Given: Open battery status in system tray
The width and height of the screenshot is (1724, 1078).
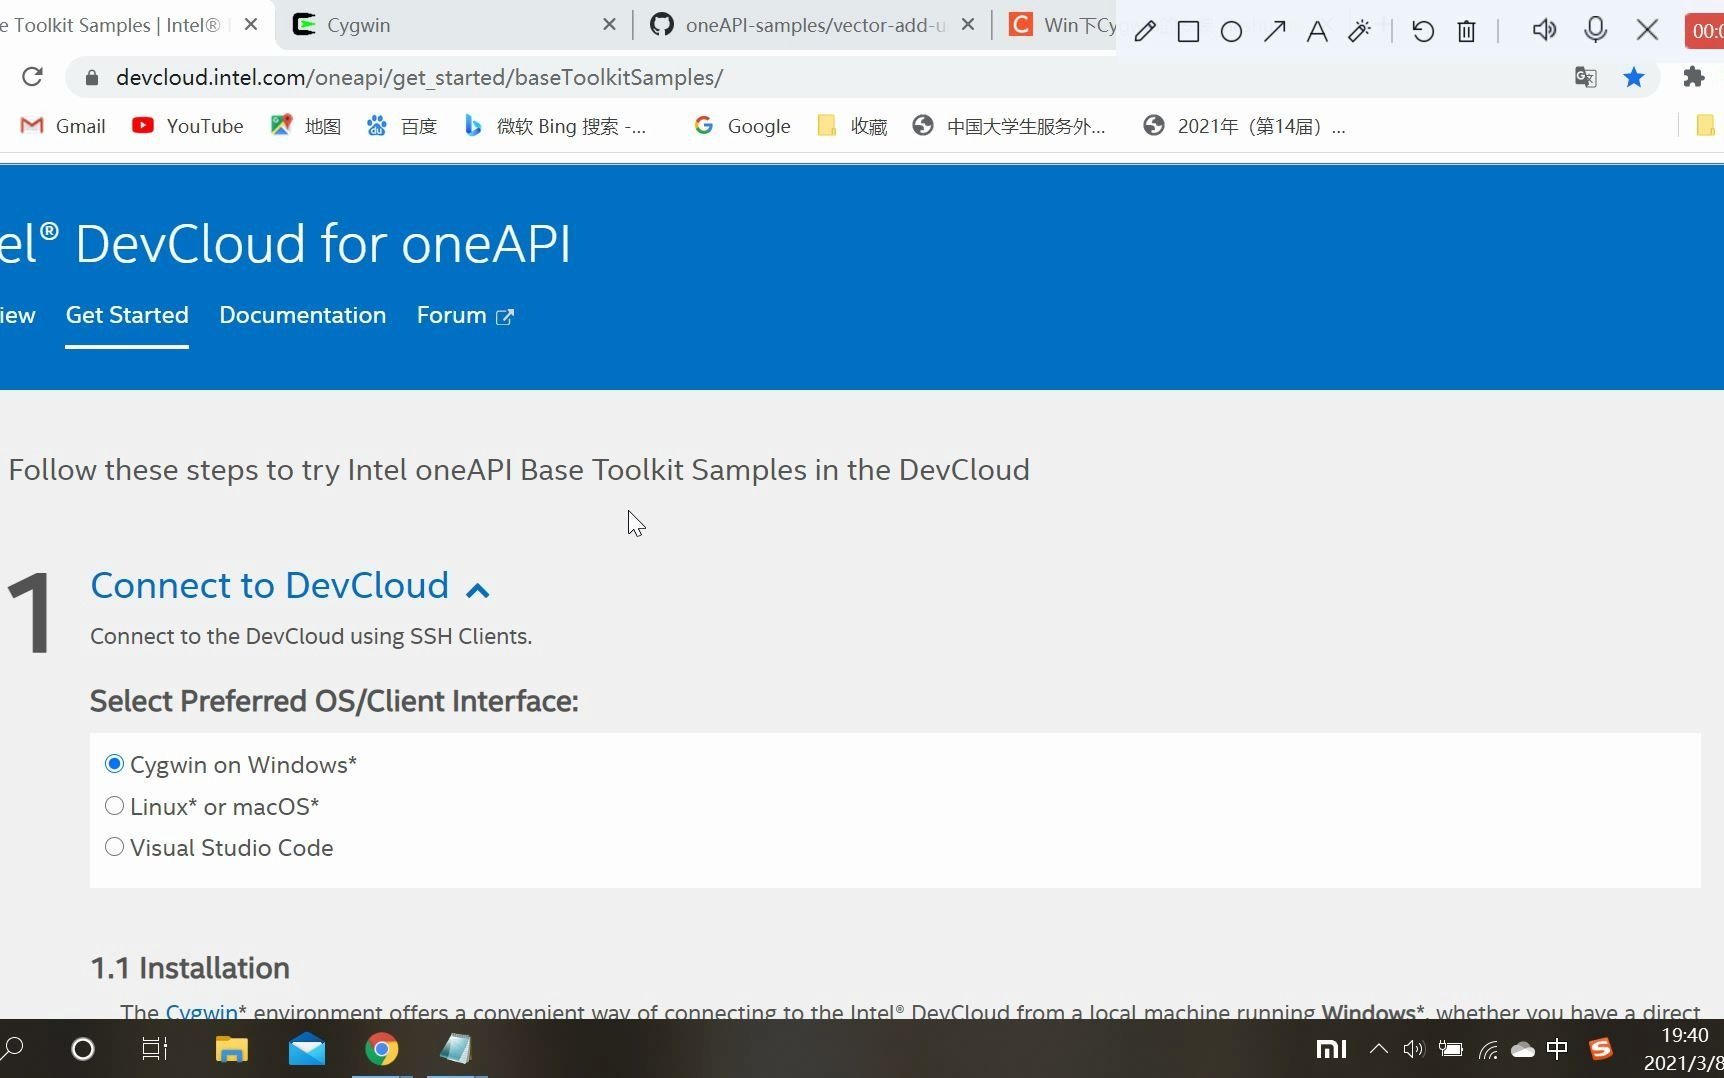Looking at the screenshot, I should pos(1450,1049).
